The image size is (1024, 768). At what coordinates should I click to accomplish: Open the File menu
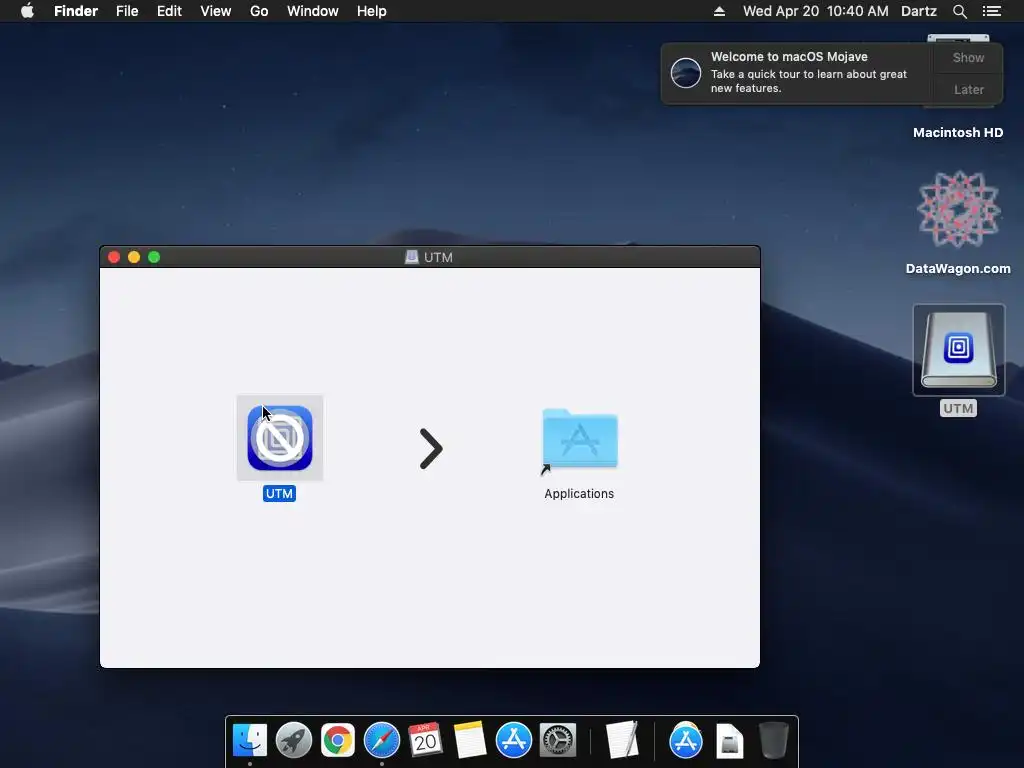pyautogui.click(x=127, y=11)
